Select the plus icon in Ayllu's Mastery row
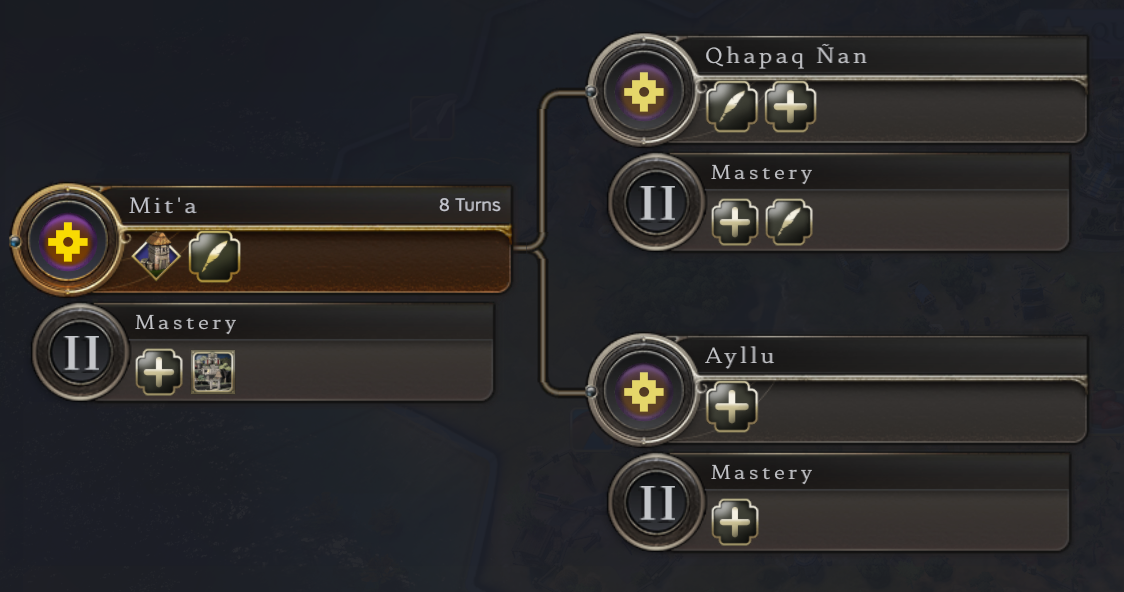The width and height of the screenshot is (1124, 592). pyautogui.click(x=735, y=522)
